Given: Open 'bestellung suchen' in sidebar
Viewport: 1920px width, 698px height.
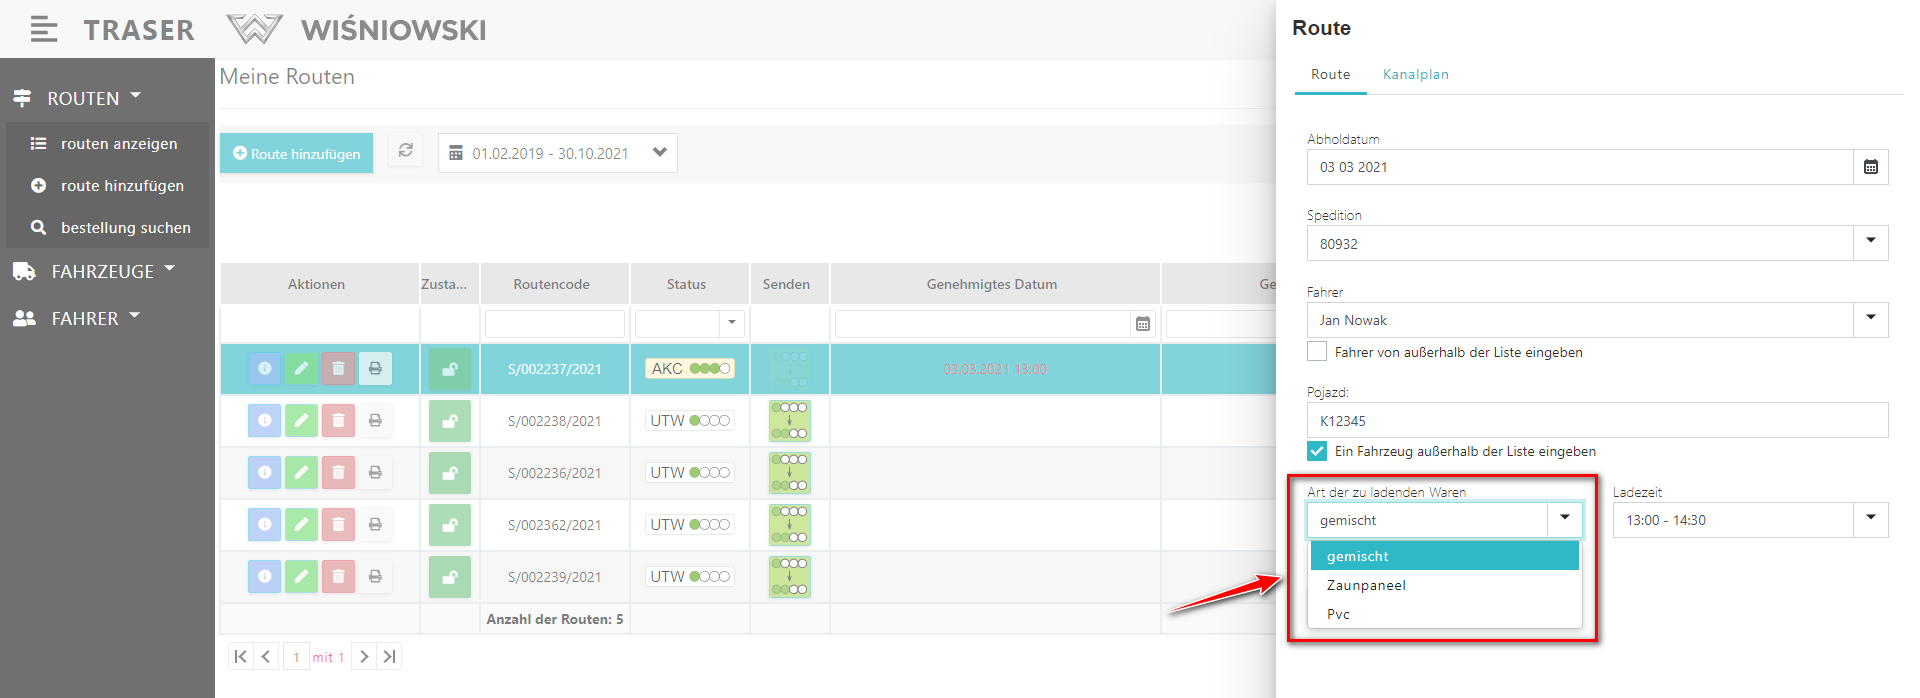Looking at the screenshot, I should 125,228.
